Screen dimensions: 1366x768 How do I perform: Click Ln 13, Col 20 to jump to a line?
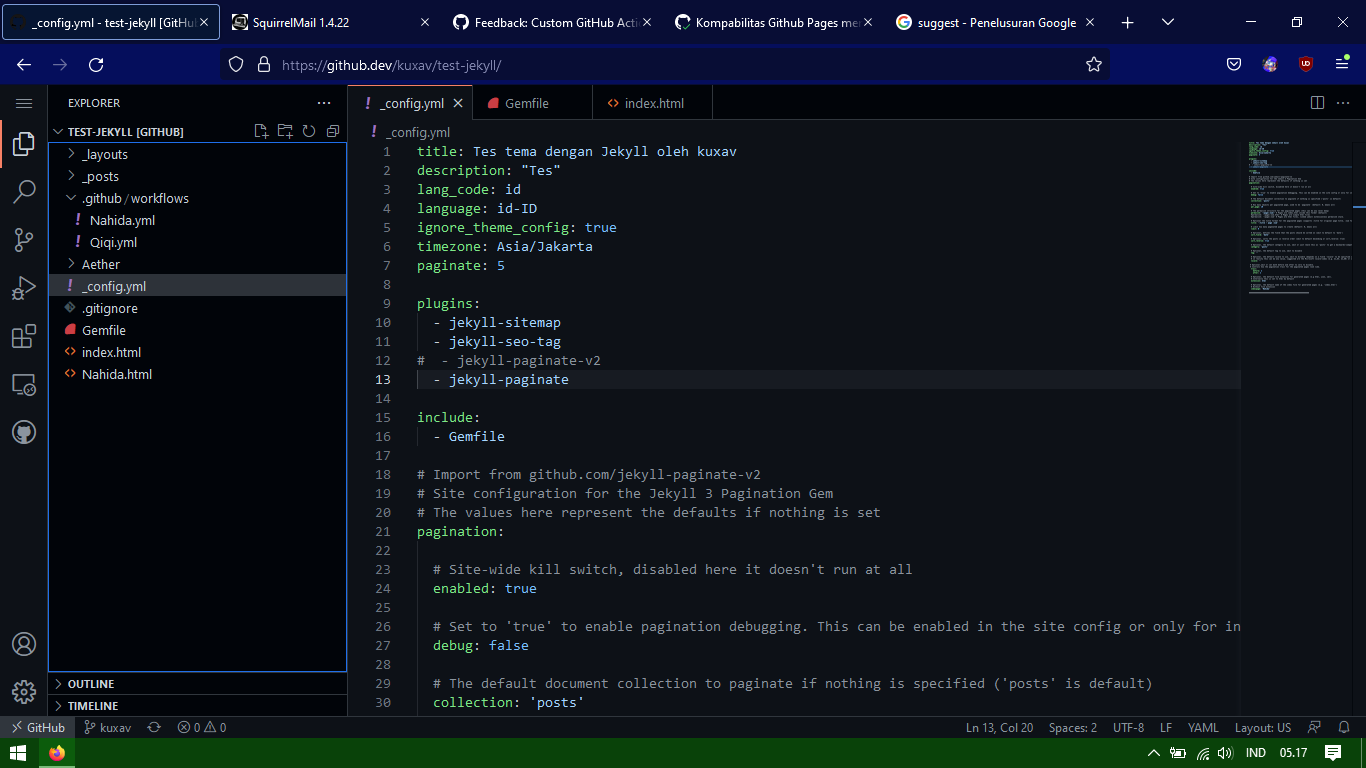(999, 727)
